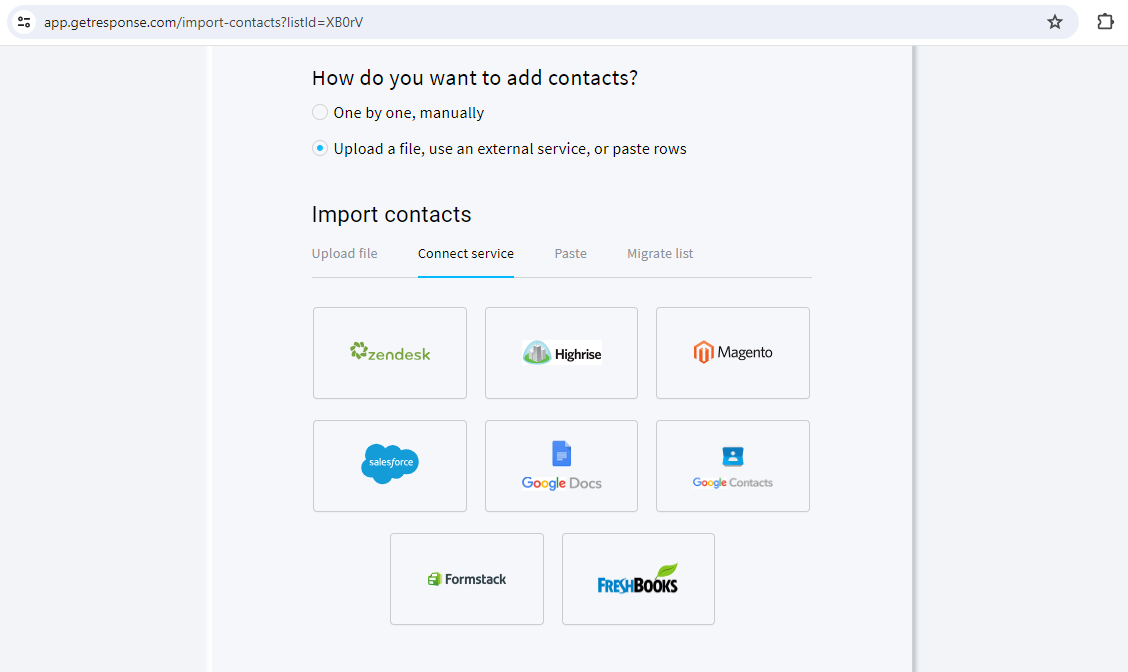Select Zendesk as the import service
The height and width of the screenshot is (672, 1128).
coord(389,353)
